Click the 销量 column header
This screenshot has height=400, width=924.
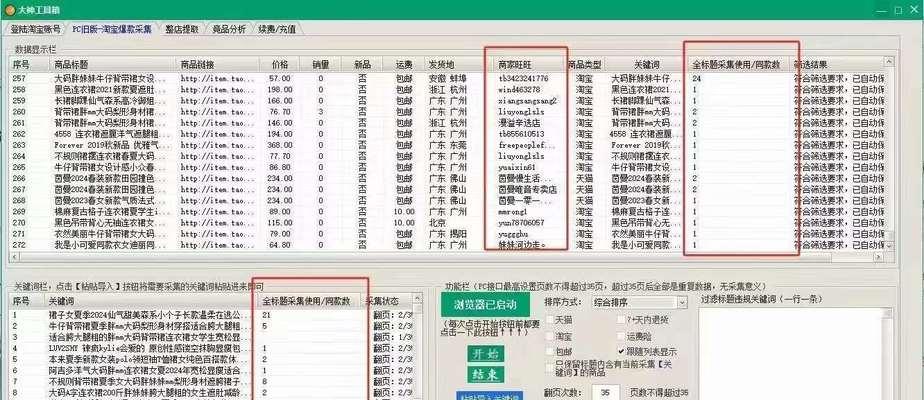click(x=321, y=64)
